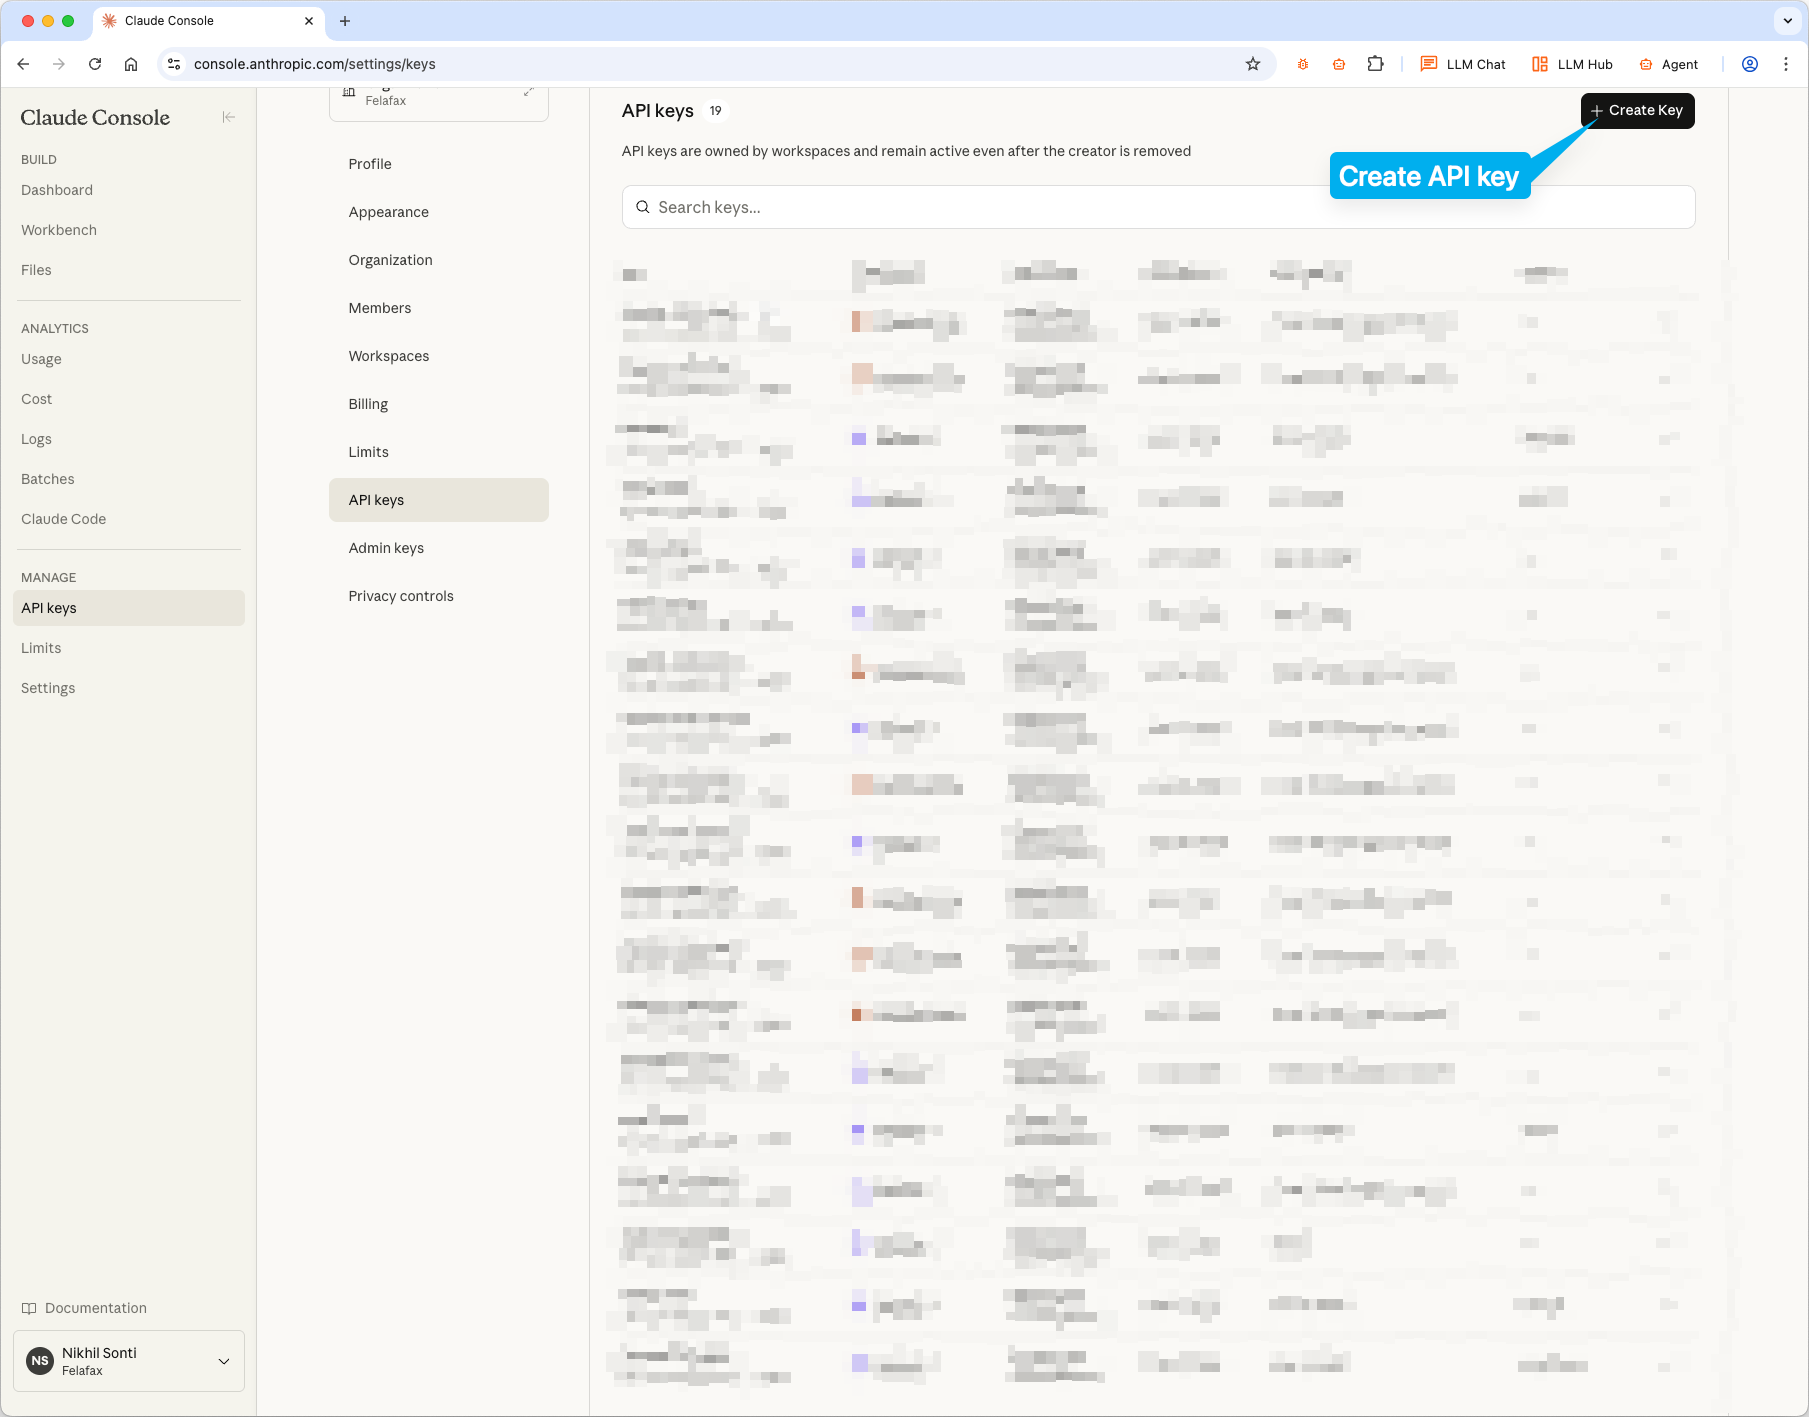Expand the Nikhil Sonti account menu

[129, 1361]
